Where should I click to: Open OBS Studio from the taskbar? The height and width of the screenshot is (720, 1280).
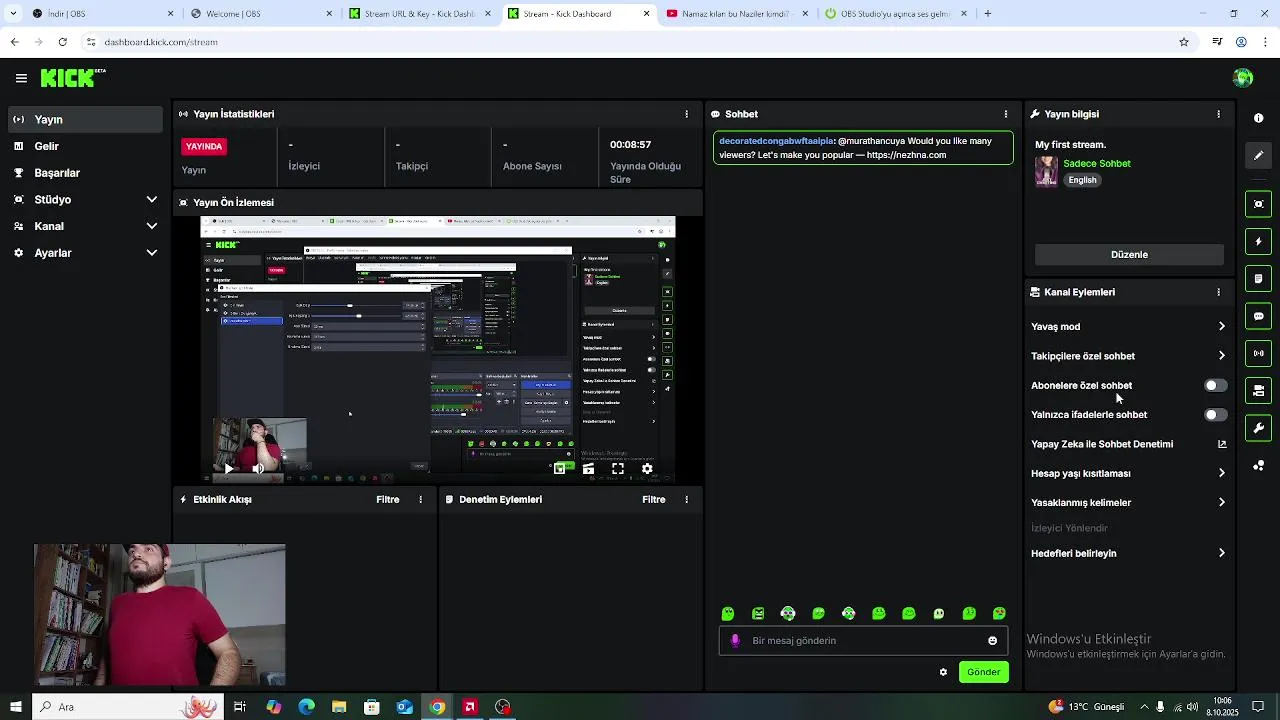503,707
